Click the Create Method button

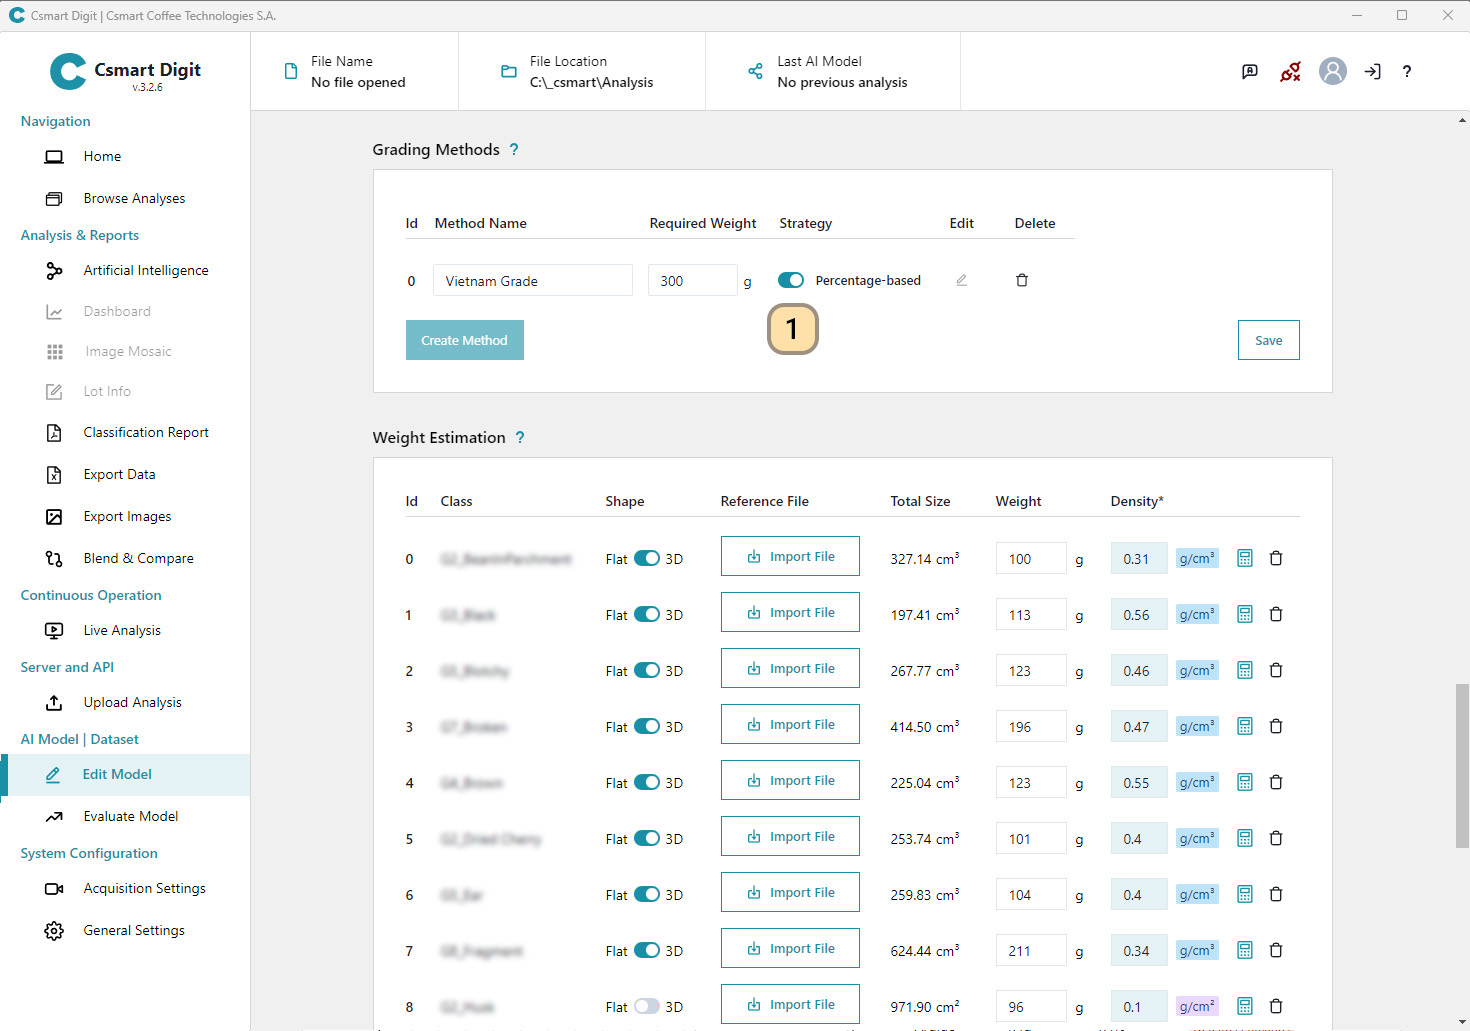464,340
